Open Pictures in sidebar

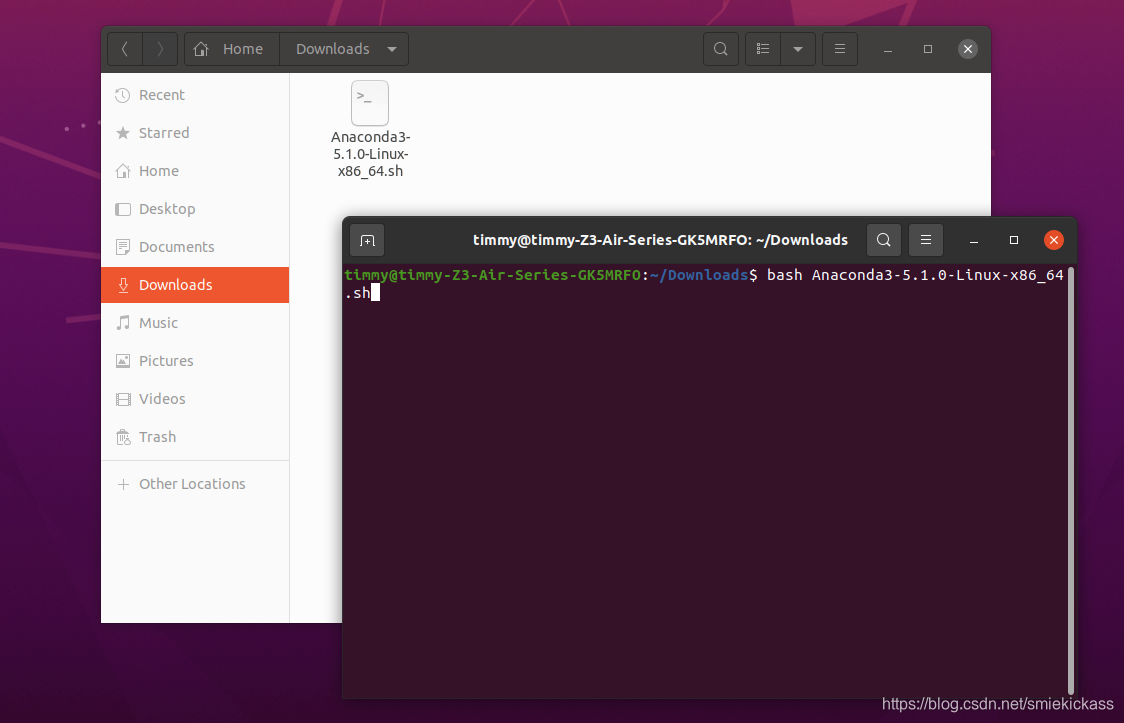coord(195,360)
